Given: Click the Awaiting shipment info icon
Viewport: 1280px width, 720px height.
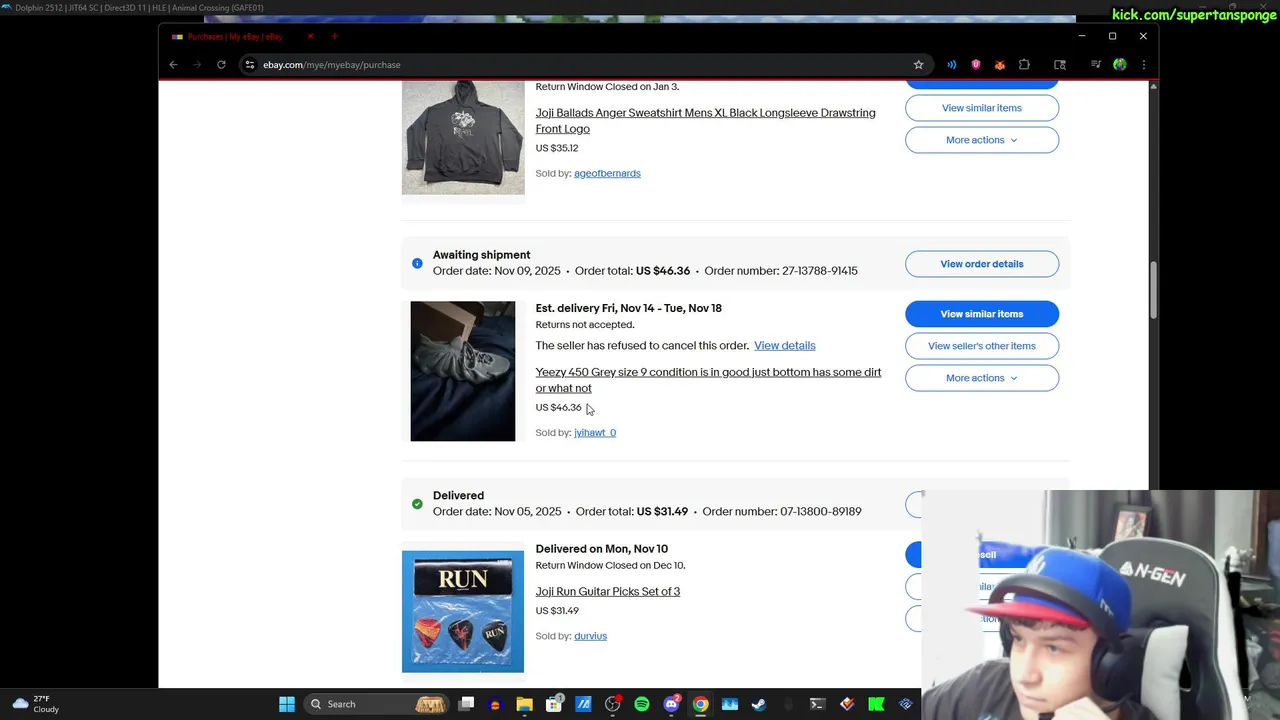Looking at the screenshot, I should tap(417, 263).
